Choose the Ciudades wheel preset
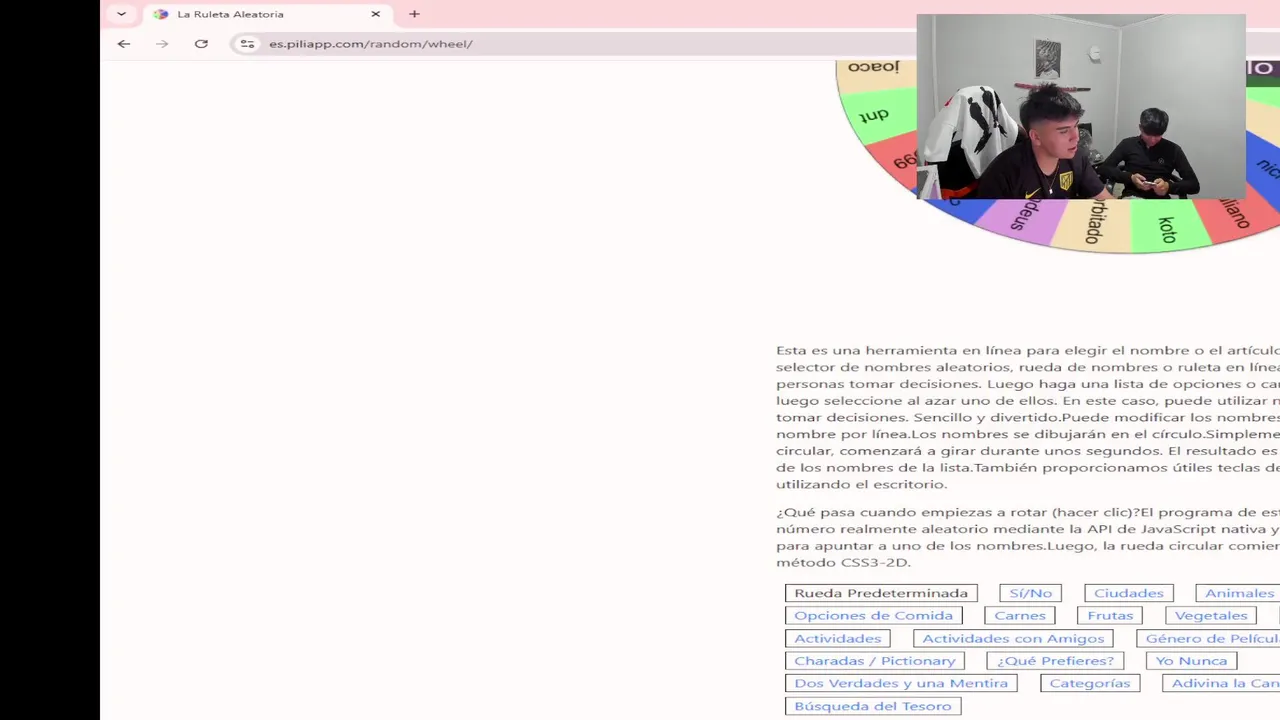 1128,593
